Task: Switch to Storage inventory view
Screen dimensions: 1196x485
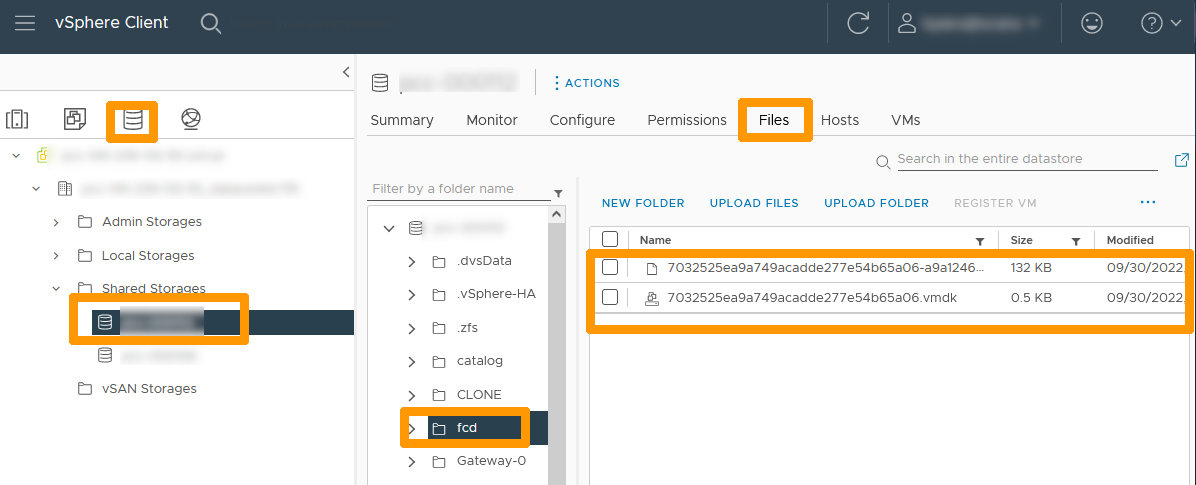Action: click(x=133, y=120)
